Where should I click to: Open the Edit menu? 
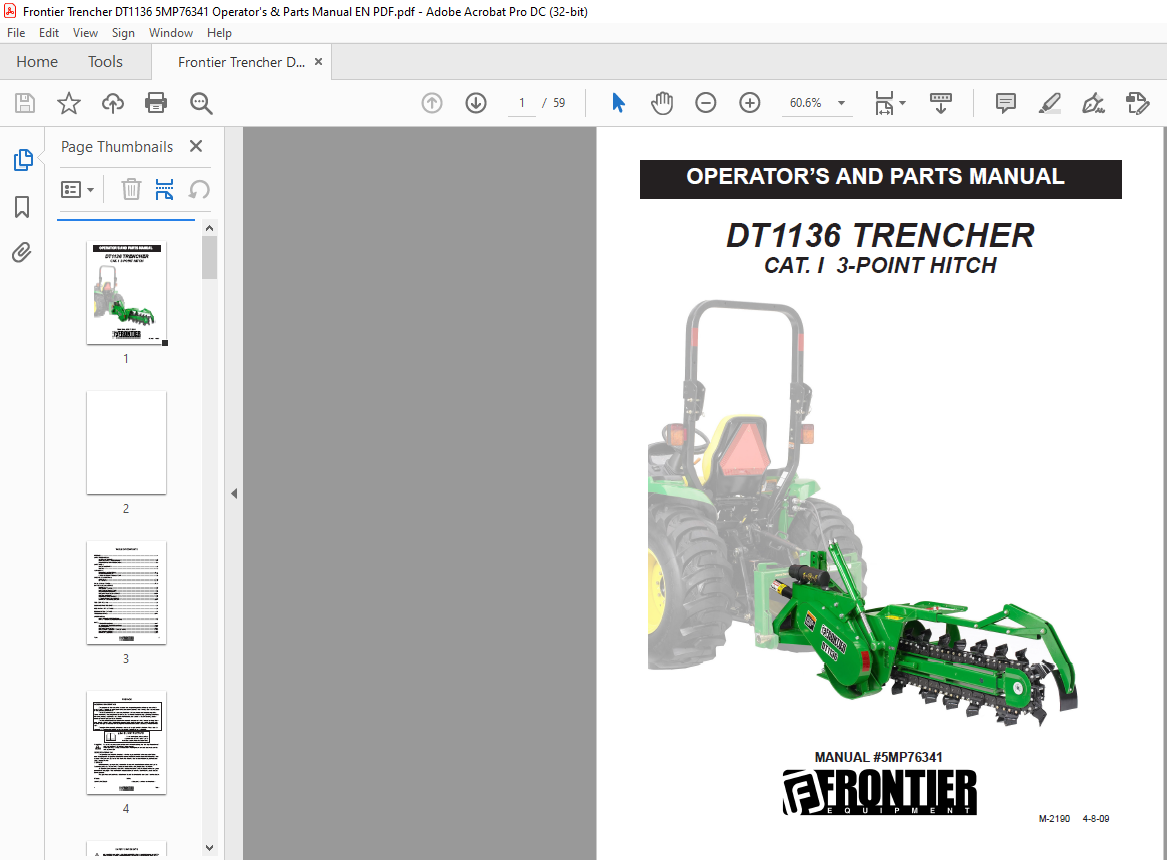49,33
